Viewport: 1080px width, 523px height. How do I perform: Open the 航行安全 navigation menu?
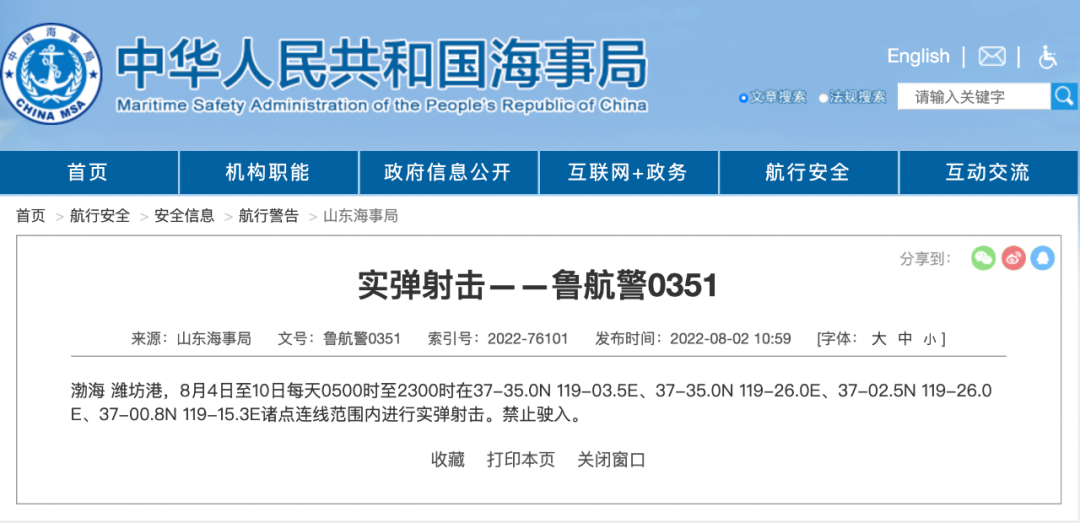click(807, 173)
